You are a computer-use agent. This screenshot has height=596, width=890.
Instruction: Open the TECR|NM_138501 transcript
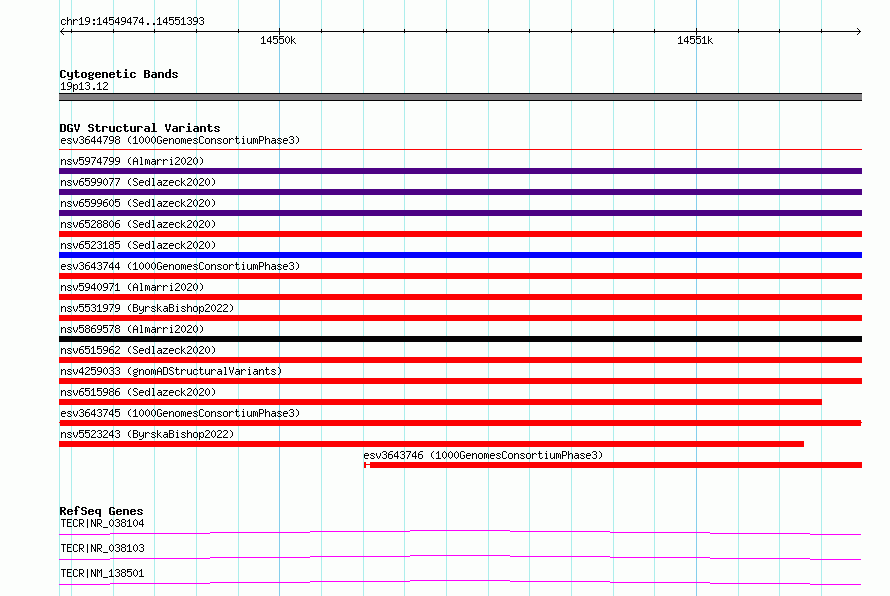point(460,582)
